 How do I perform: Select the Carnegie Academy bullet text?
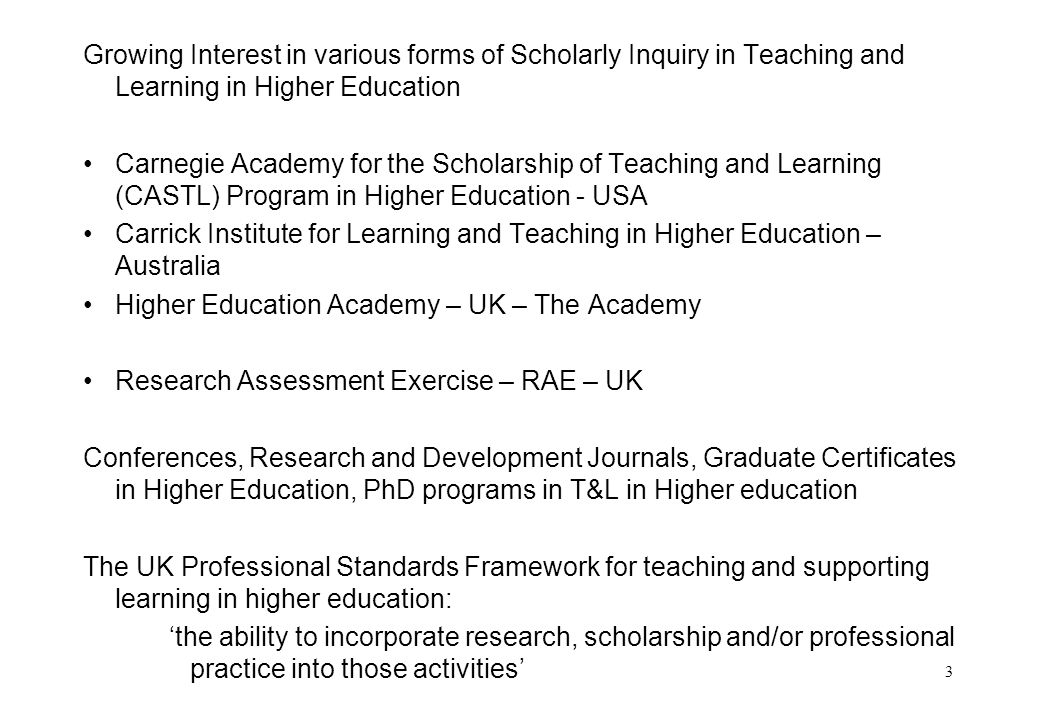[498, 164]
